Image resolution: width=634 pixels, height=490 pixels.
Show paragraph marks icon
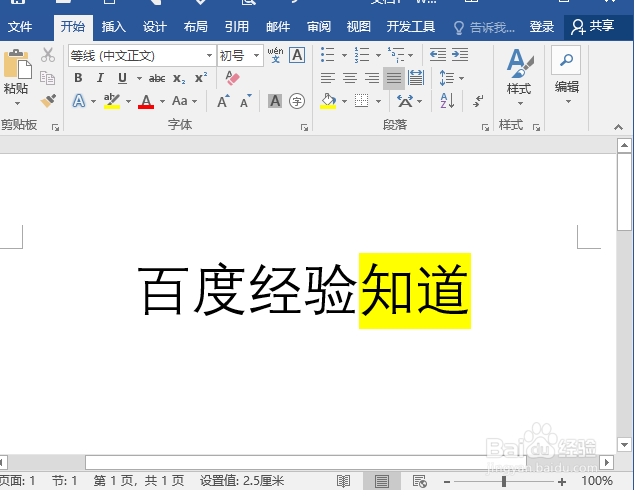(478, 101)
